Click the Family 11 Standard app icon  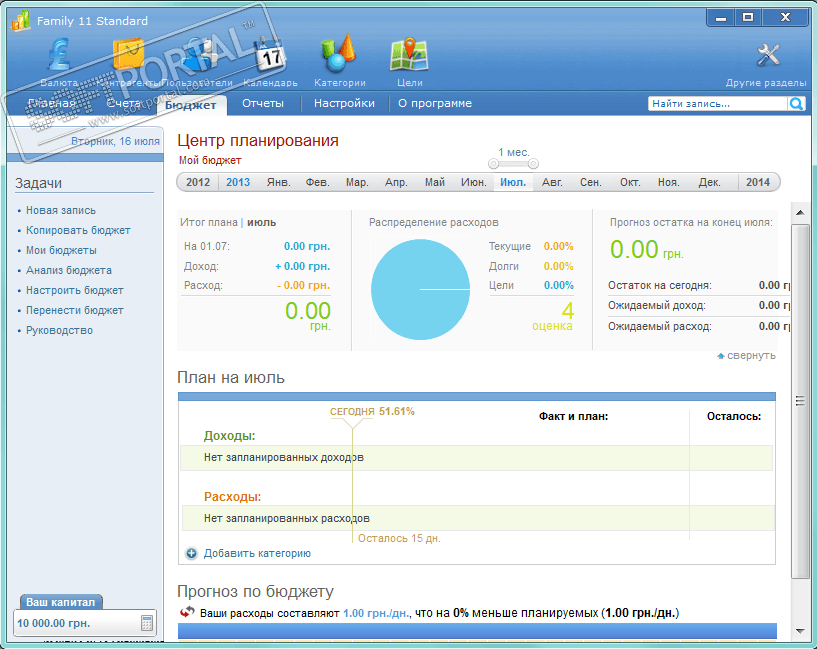click(x=21, y=21)
